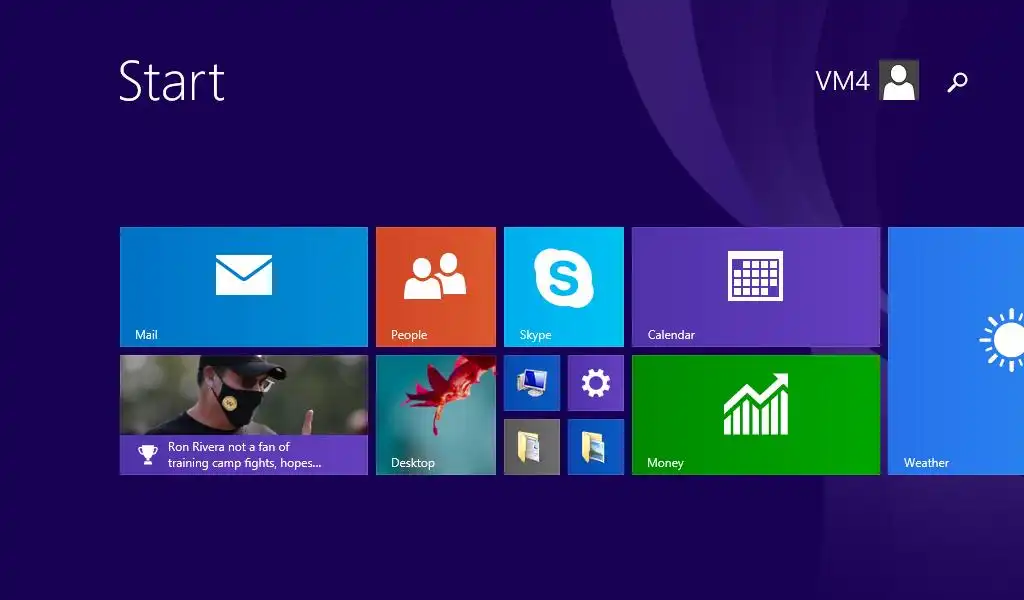Image resolution: width=1024 pixels, height=600 pixels.
Task: Open the Pictures folder tile
Action: pyautogui.click(x=596, y=447)
